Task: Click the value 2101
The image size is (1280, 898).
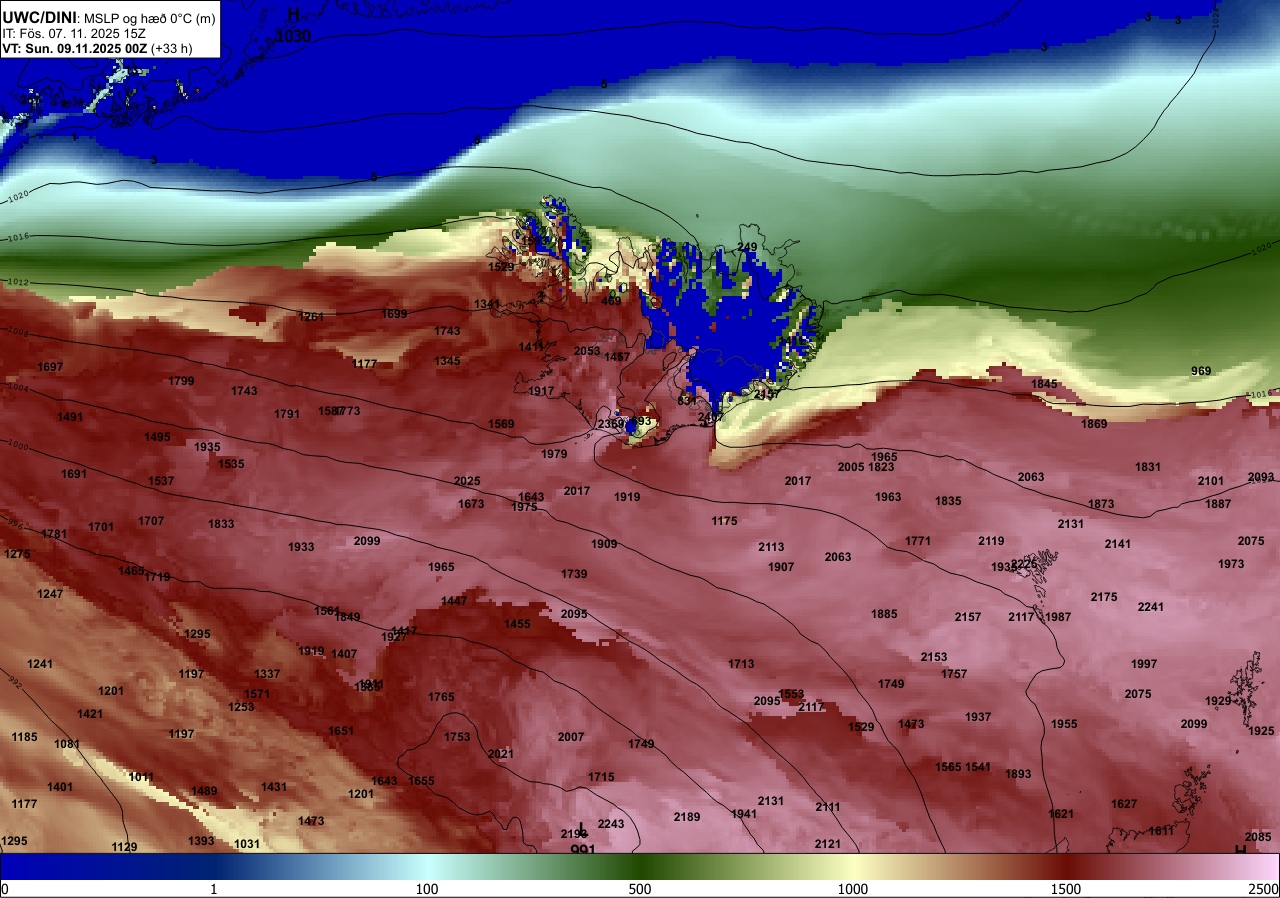Action: (x=1211, y=481)
